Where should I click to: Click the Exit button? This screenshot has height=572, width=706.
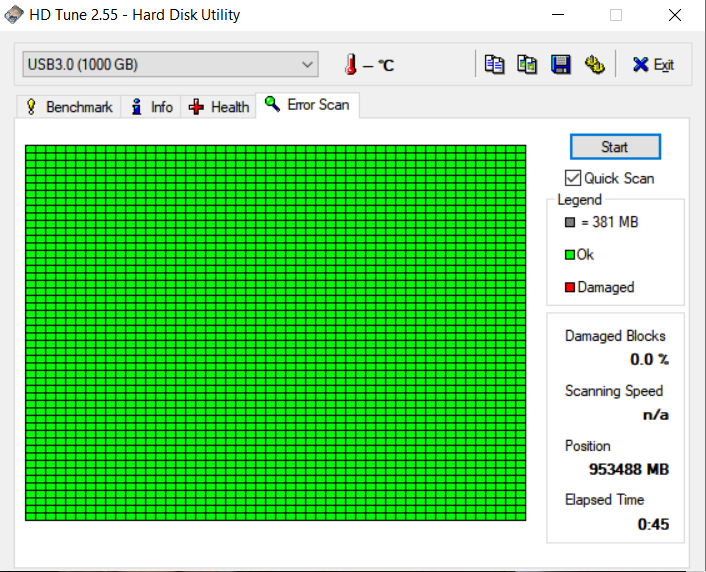pos(653,65)
